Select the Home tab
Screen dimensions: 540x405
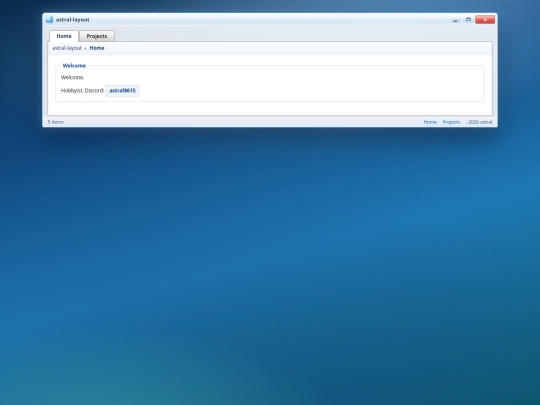point(64,36)
